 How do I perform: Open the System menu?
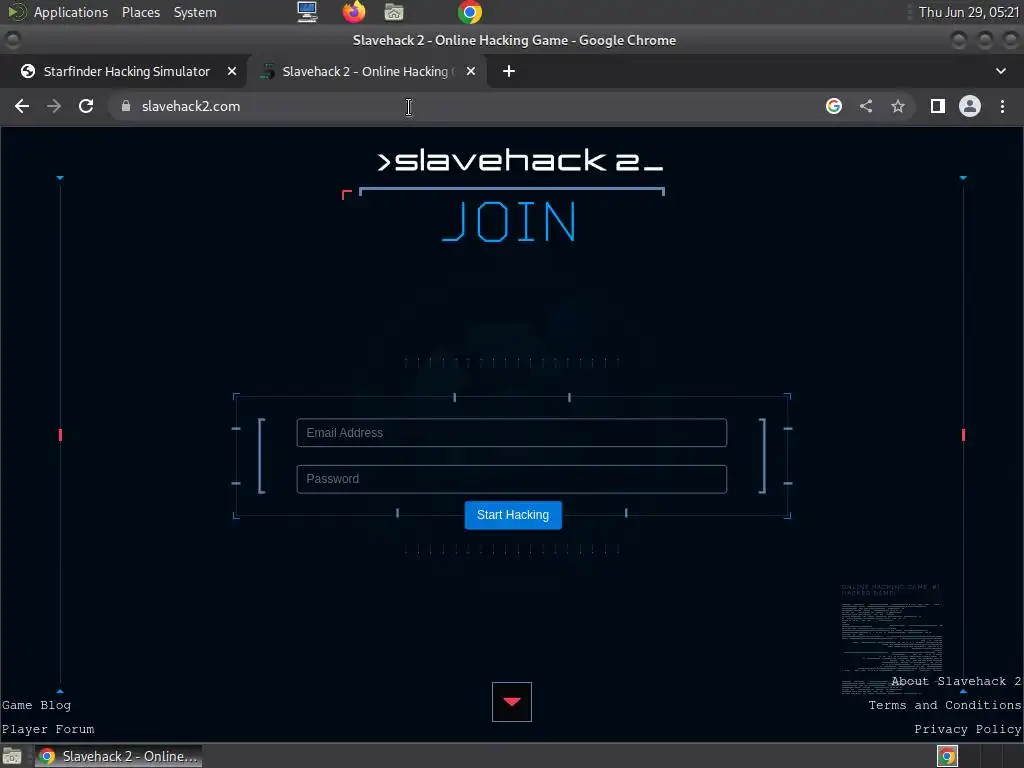(x=195, y=12)
